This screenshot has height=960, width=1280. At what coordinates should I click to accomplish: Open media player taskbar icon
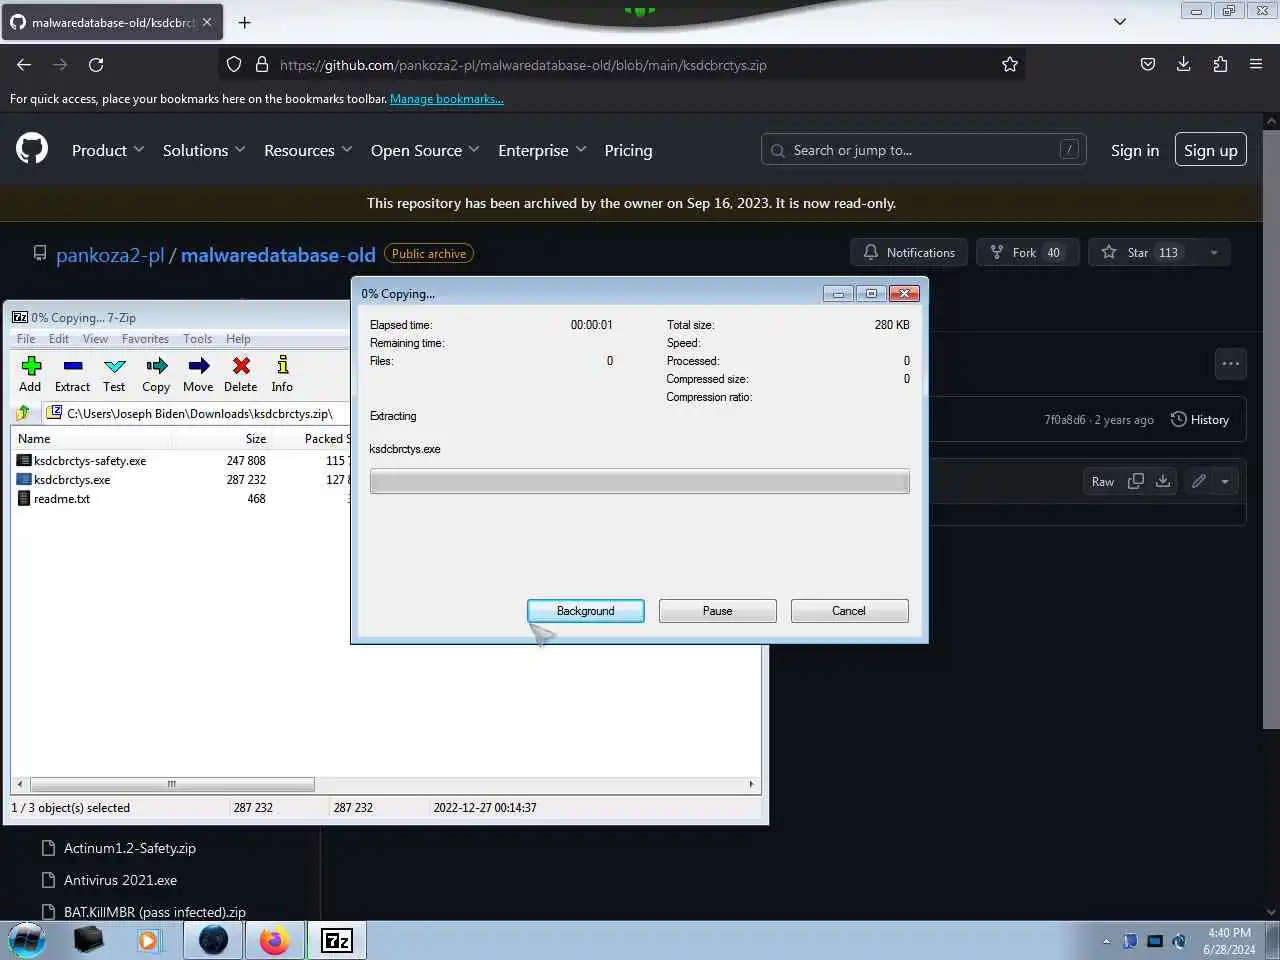point(148,940)
